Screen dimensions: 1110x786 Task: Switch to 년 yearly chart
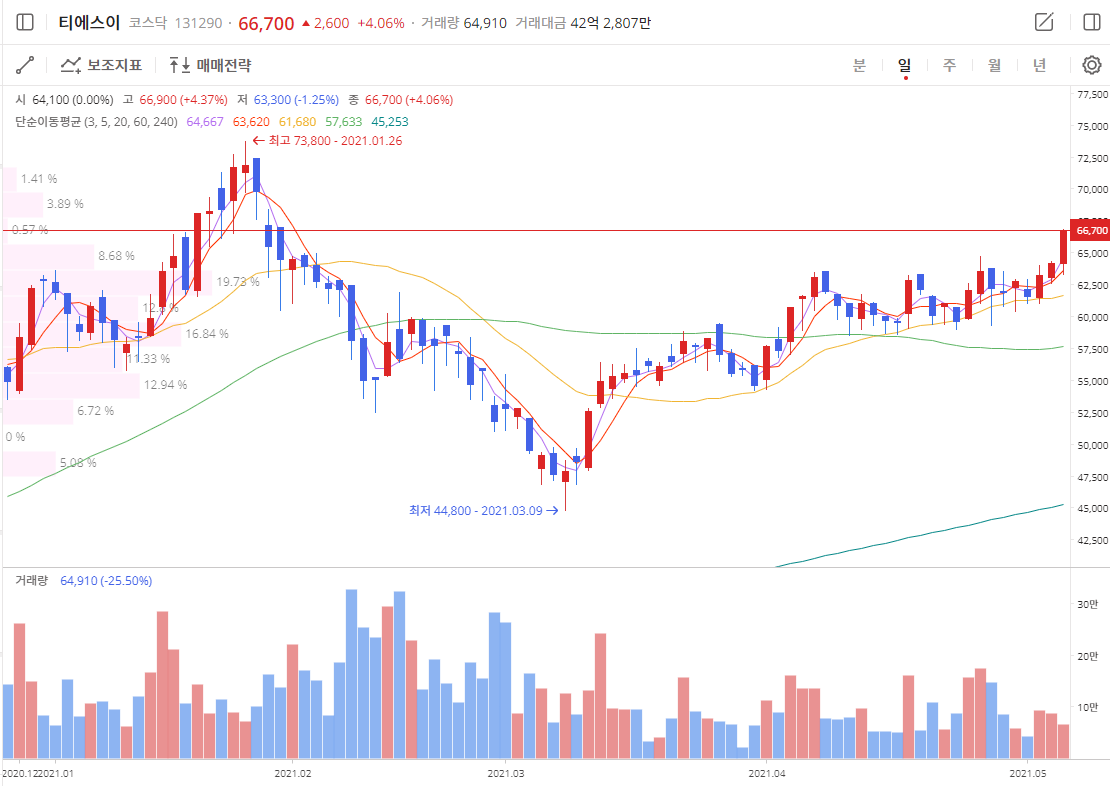click(1039, 65)
